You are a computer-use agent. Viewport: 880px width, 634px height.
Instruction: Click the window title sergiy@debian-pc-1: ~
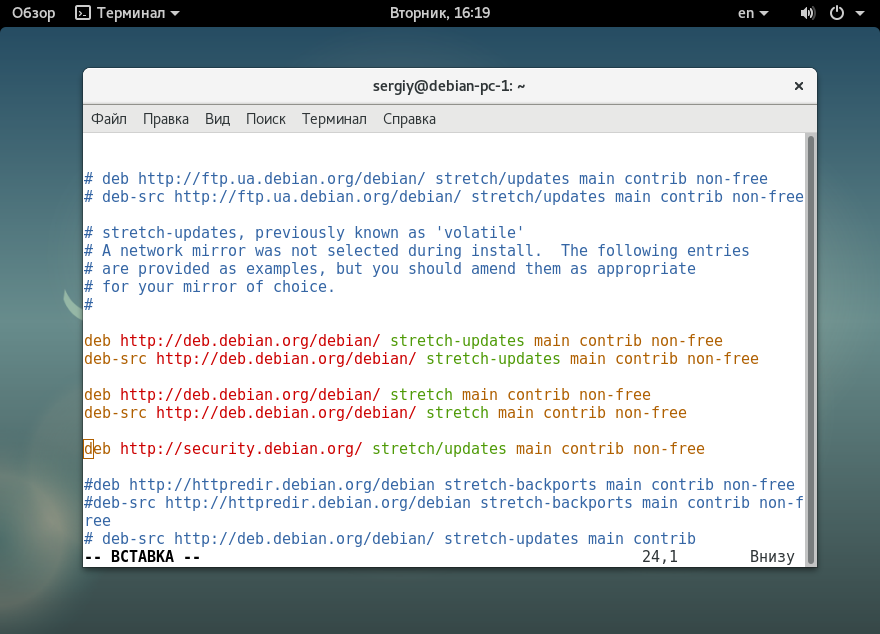point(449,86)
